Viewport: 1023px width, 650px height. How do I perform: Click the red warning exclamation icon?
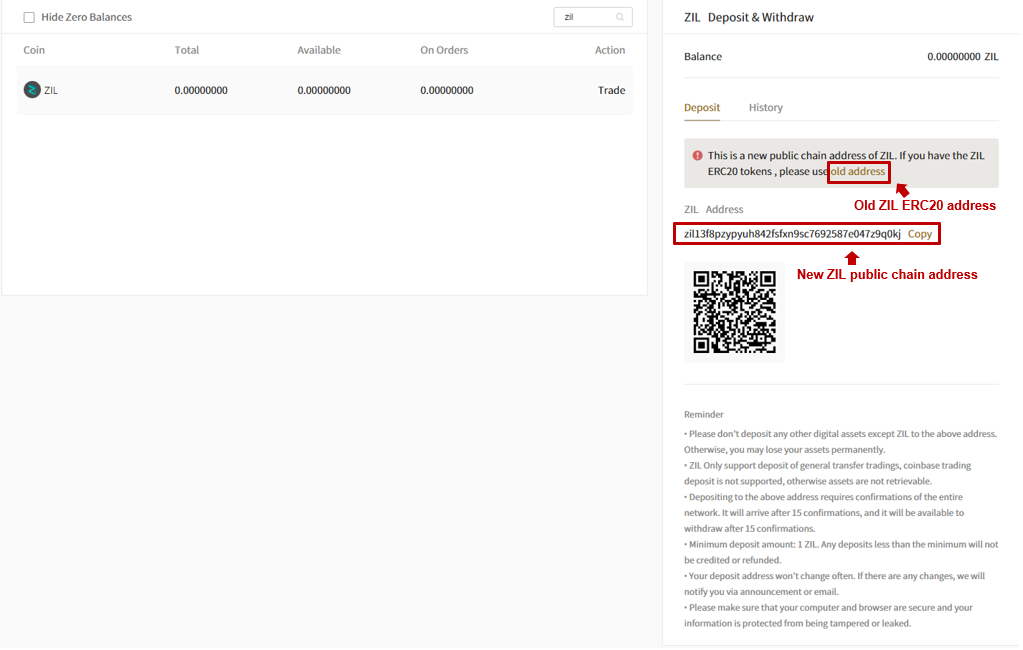(x=697, y=156)
